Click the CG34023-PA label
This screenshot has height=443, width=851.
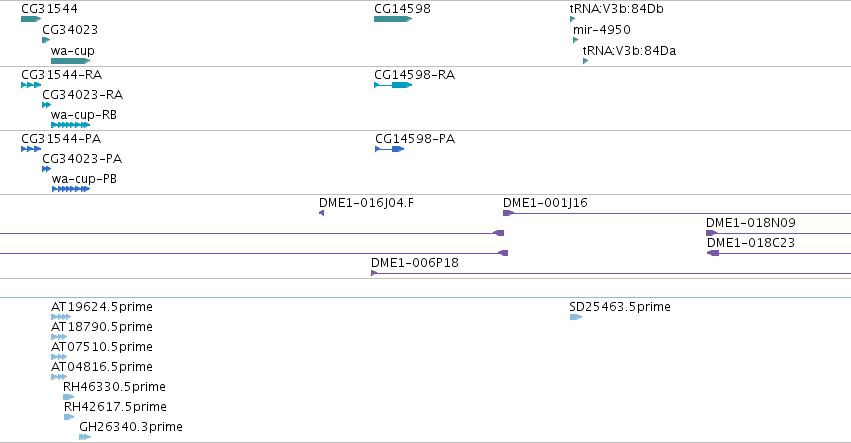(x=82, y=159)
